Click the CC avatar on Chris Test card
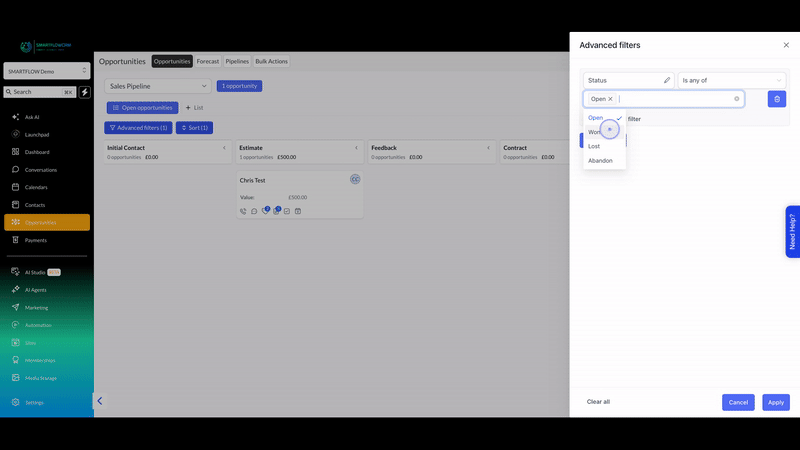 [x=355, y=179]
